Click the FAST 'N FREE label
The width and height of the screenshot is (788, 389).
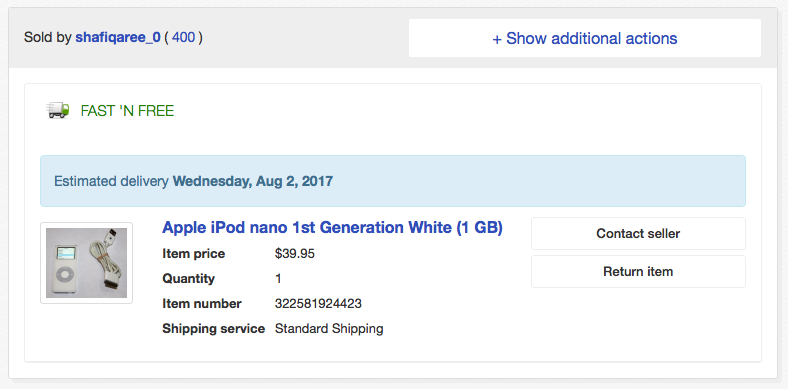[127, 111]
